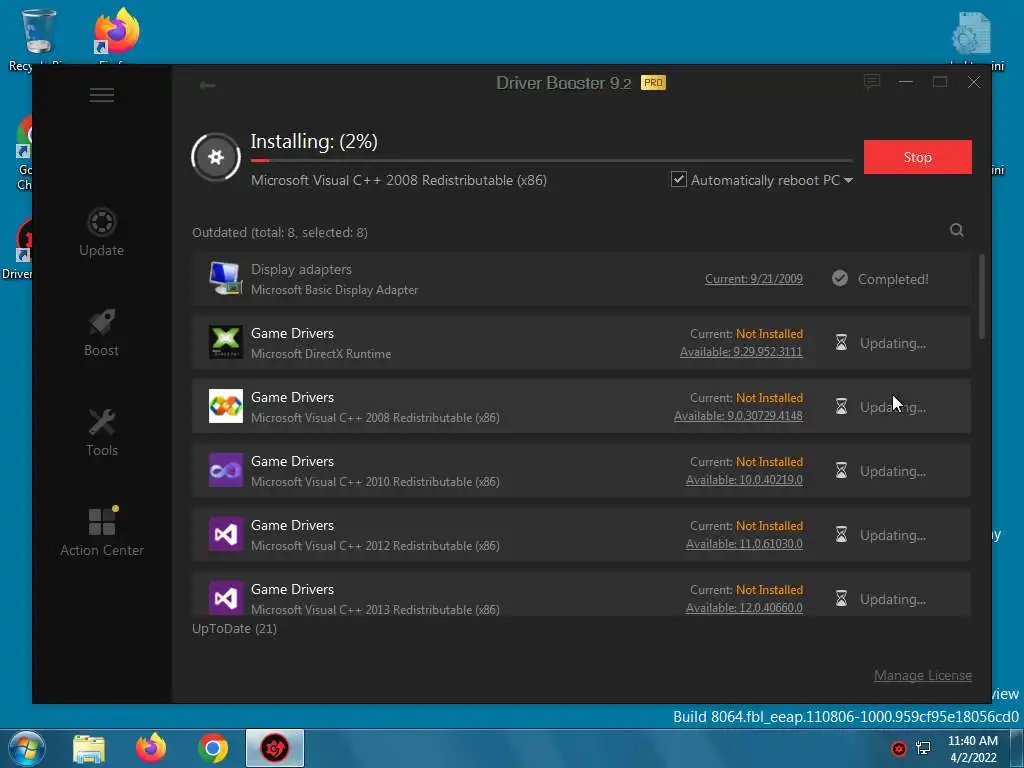
Task: Uncheck Automatically reboot PC checkbox
Action: click(x=679, y=180)
